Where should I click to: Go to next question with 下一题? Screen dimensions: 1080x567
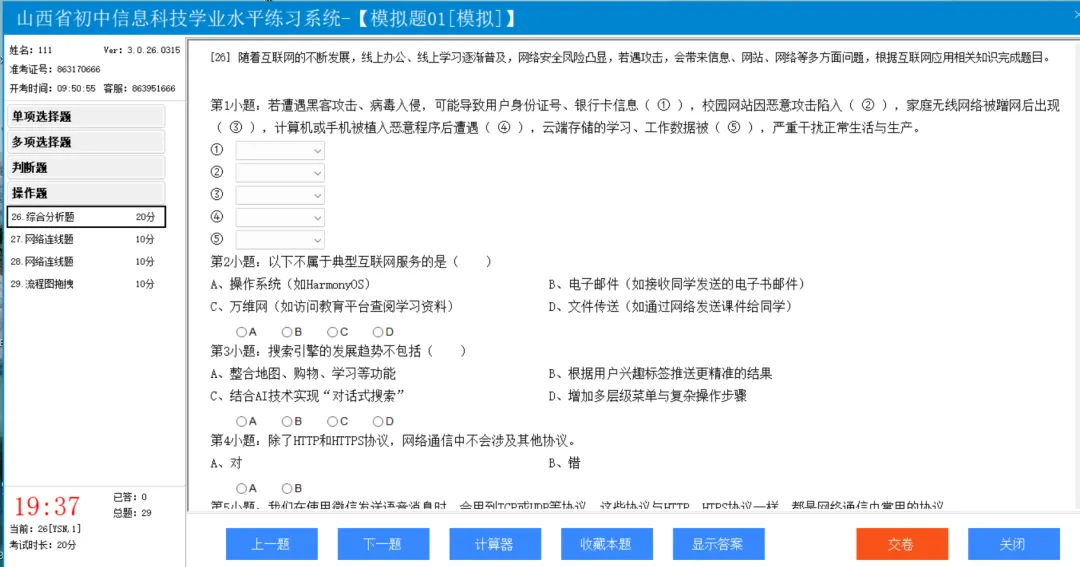[x=383, y=544]
